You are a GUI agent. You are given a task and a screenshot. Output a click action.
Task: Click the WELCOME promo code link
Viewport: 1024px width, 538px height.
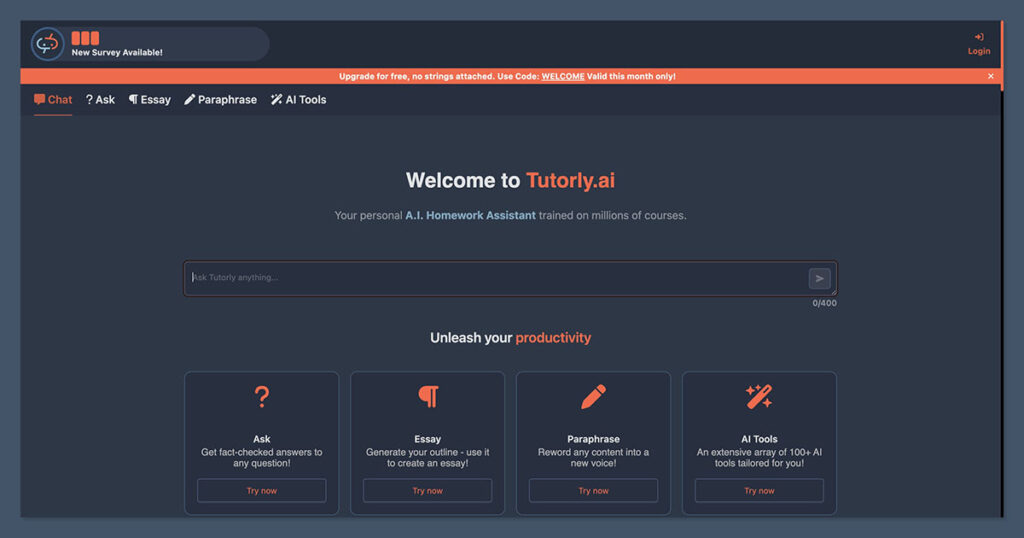[x=563, y=76]
